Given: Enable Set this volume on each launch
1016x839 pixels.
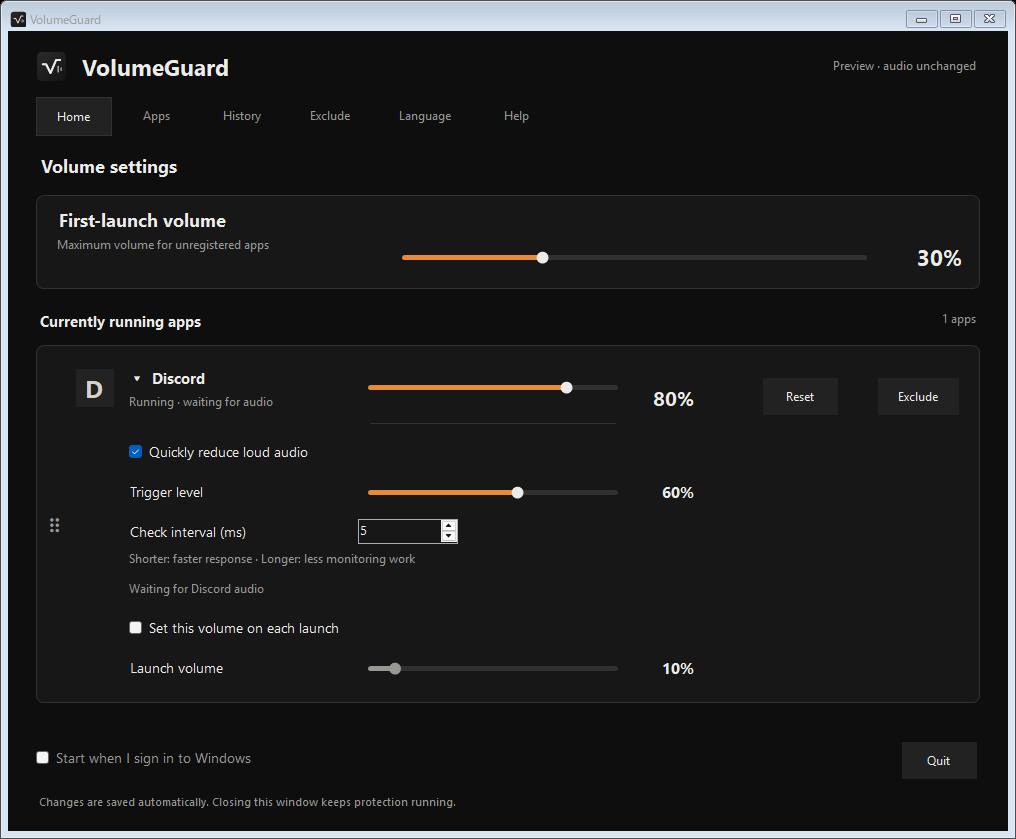Looking at the screenshot, I should 135,628.
